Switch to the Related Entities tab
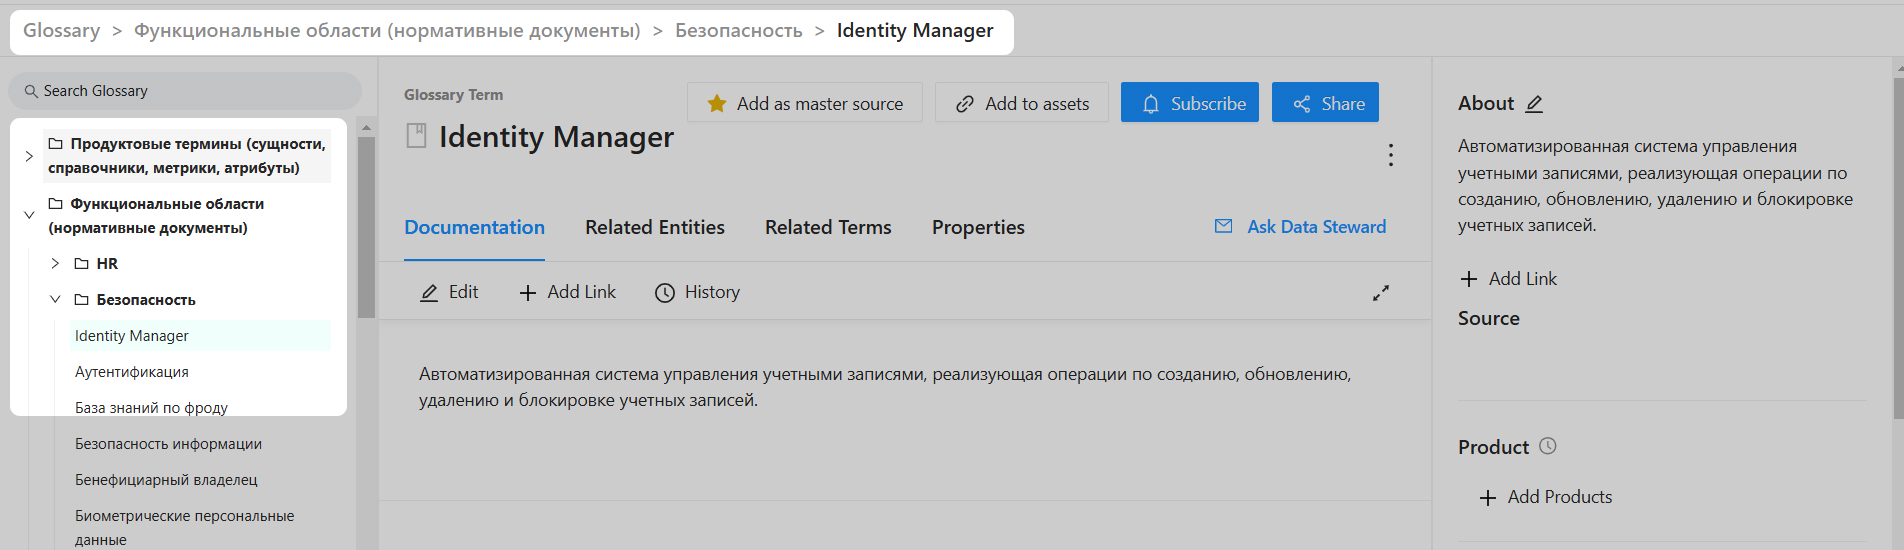This screenshot has height=550, width=1904. [x=654, y=228]
